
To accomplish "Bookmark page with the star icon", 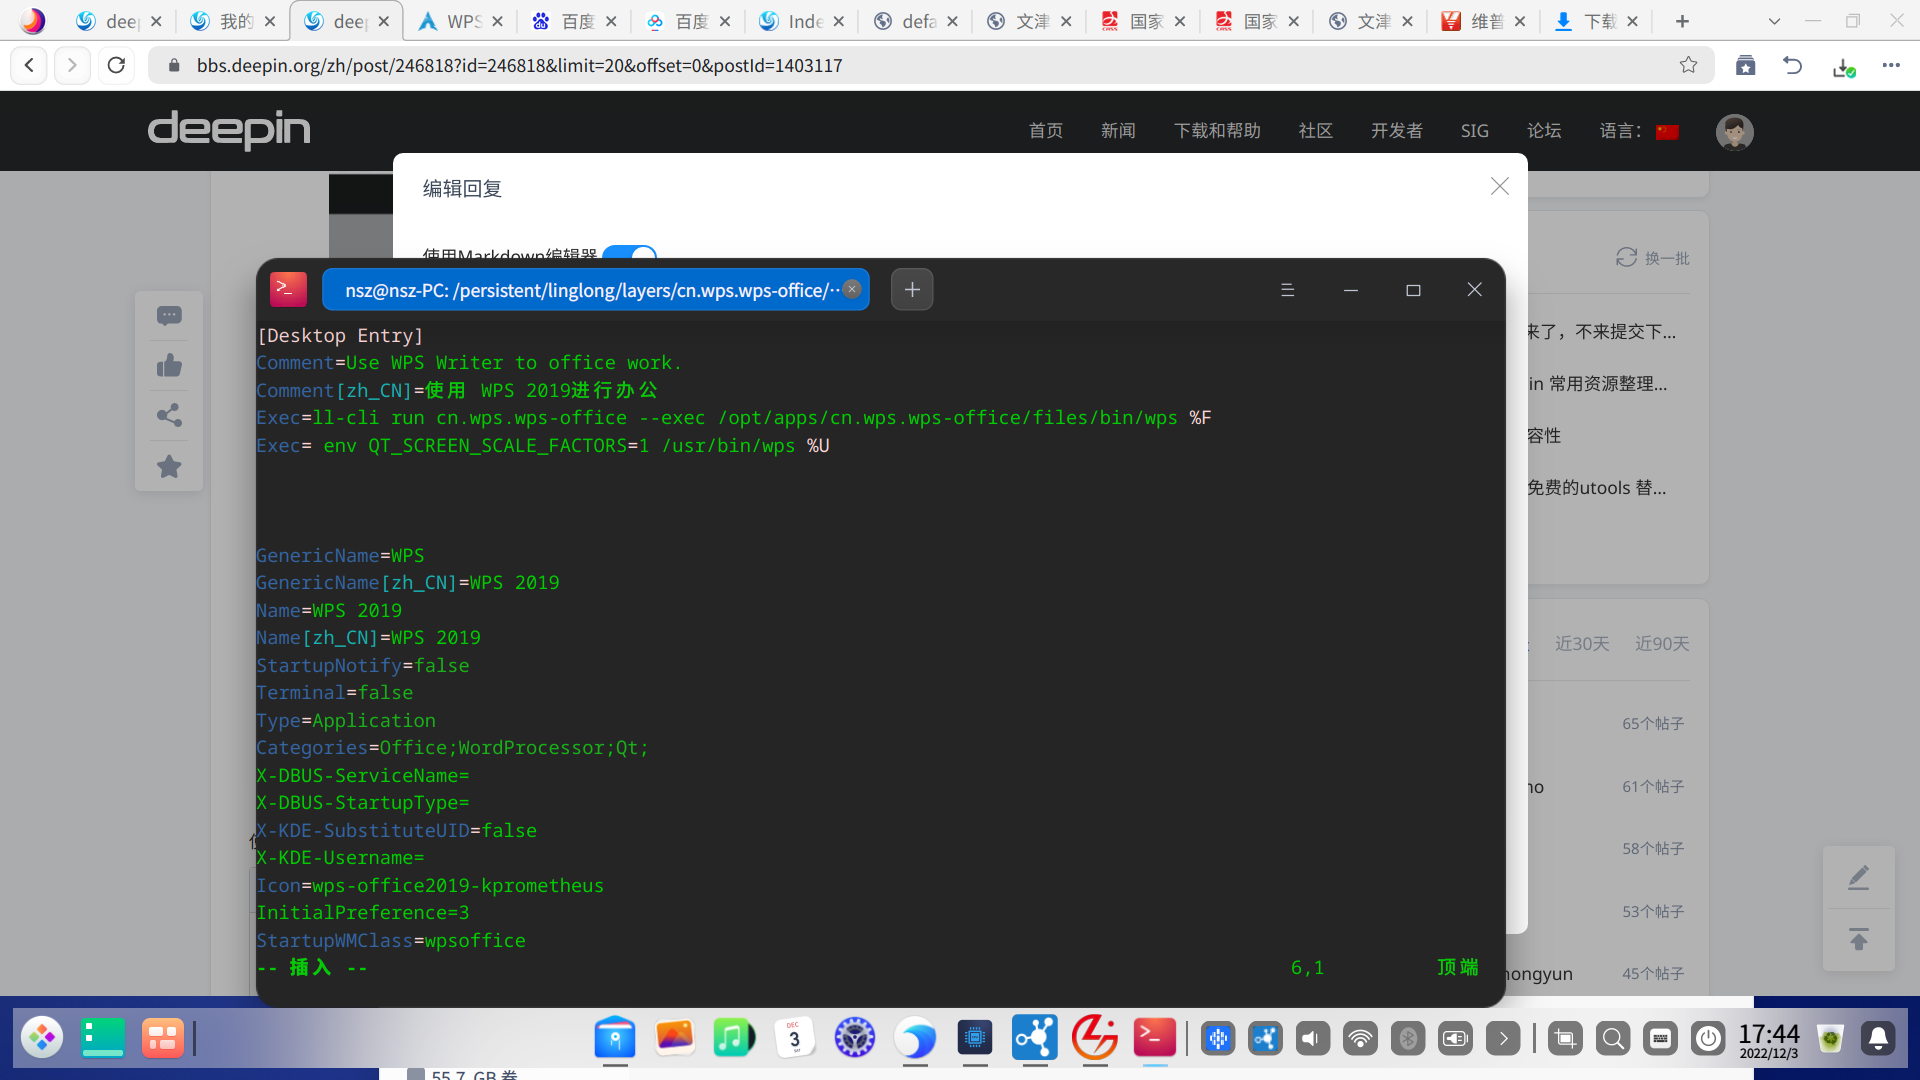I will pos(1688,65).
